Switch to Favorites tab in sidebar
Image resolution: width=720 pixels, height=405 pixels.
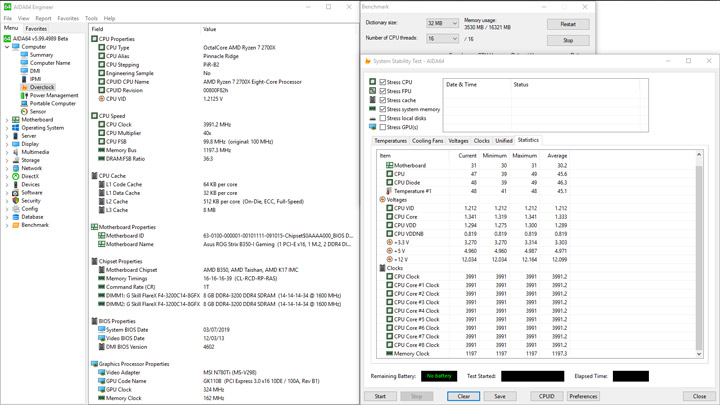(36, 28)
